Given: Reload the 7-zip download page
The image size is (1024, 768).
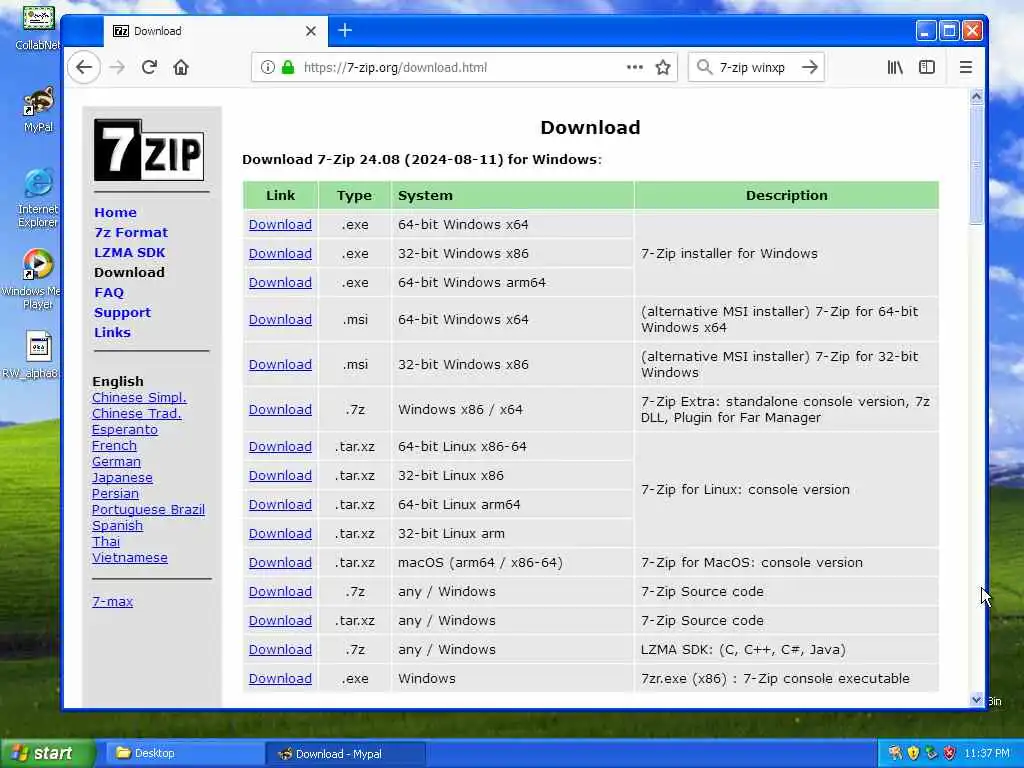Looking at the screenshot, I should (149, 67).
